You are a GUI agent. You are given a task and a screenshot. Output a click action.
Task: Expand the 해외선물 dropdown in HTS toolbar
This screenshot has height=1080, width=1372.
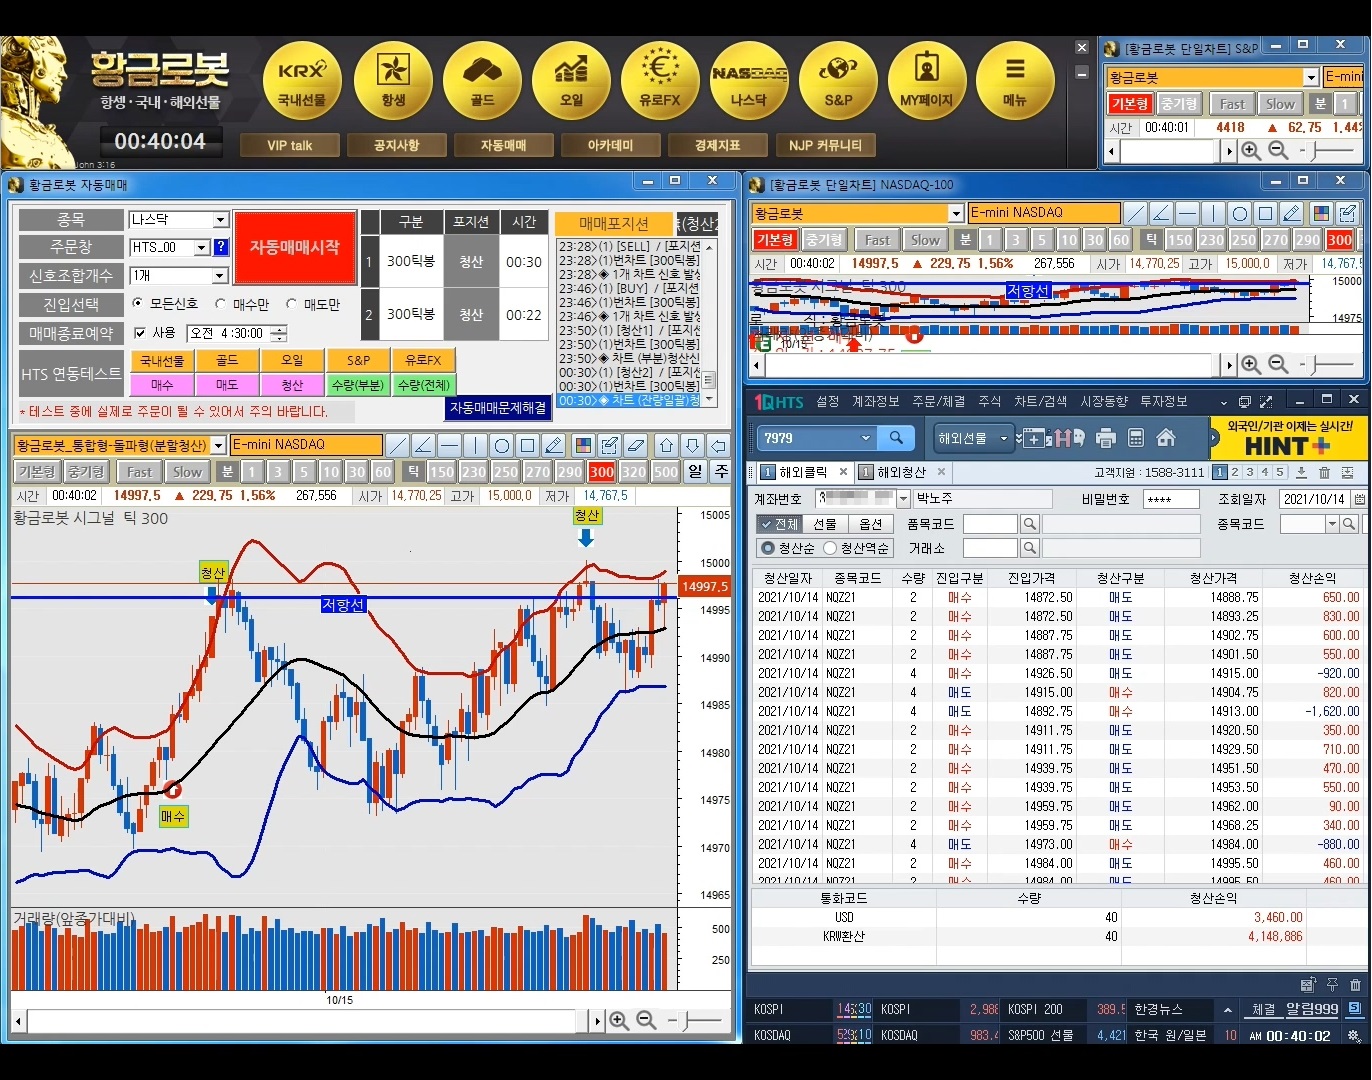(1004, 438)
